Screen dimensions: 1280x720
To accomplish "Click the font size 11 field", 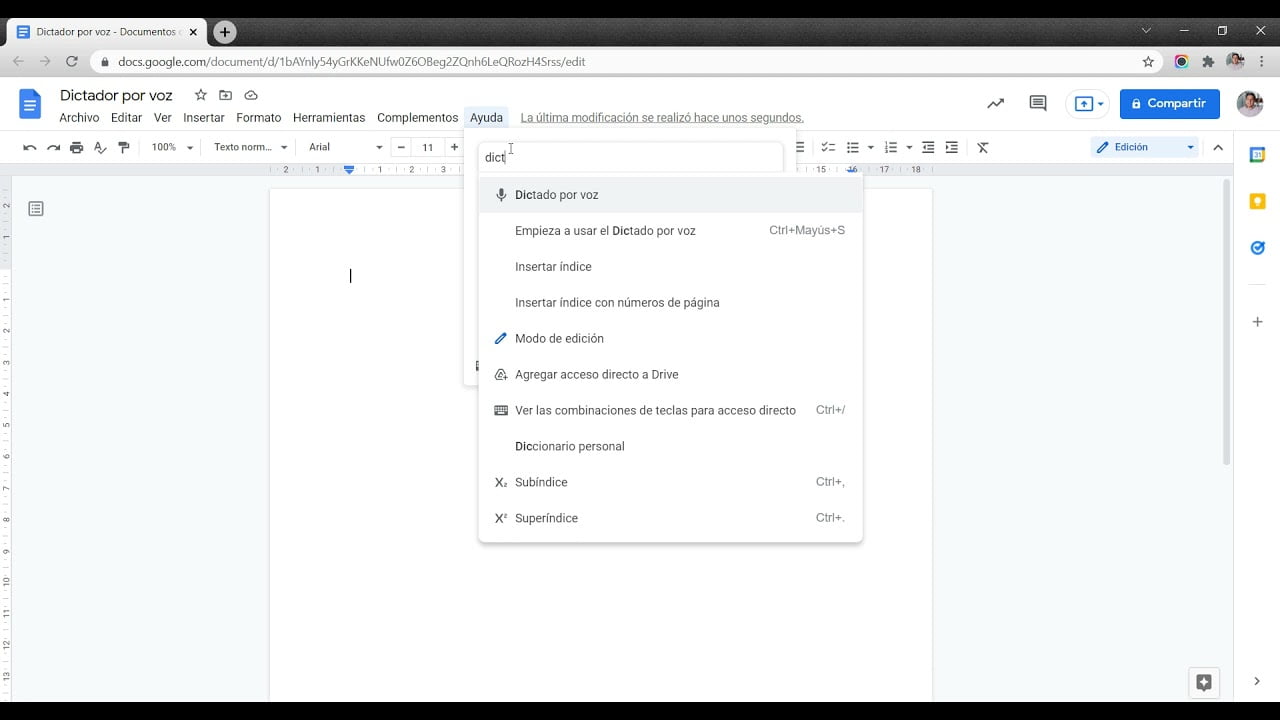I will (x=428, y=147).
